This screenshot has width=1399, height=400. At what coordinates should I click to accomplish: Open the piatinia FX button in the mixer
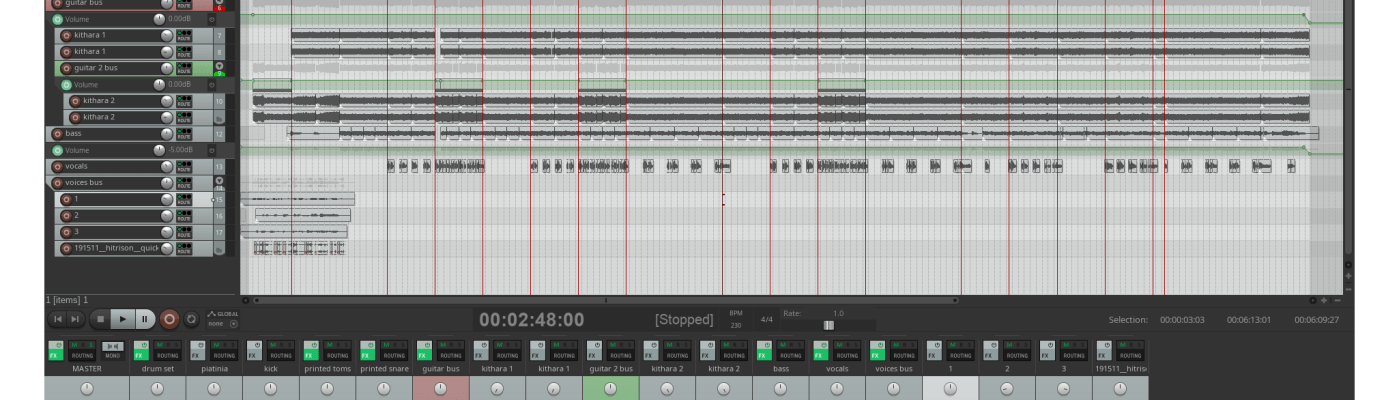point(197,355)
